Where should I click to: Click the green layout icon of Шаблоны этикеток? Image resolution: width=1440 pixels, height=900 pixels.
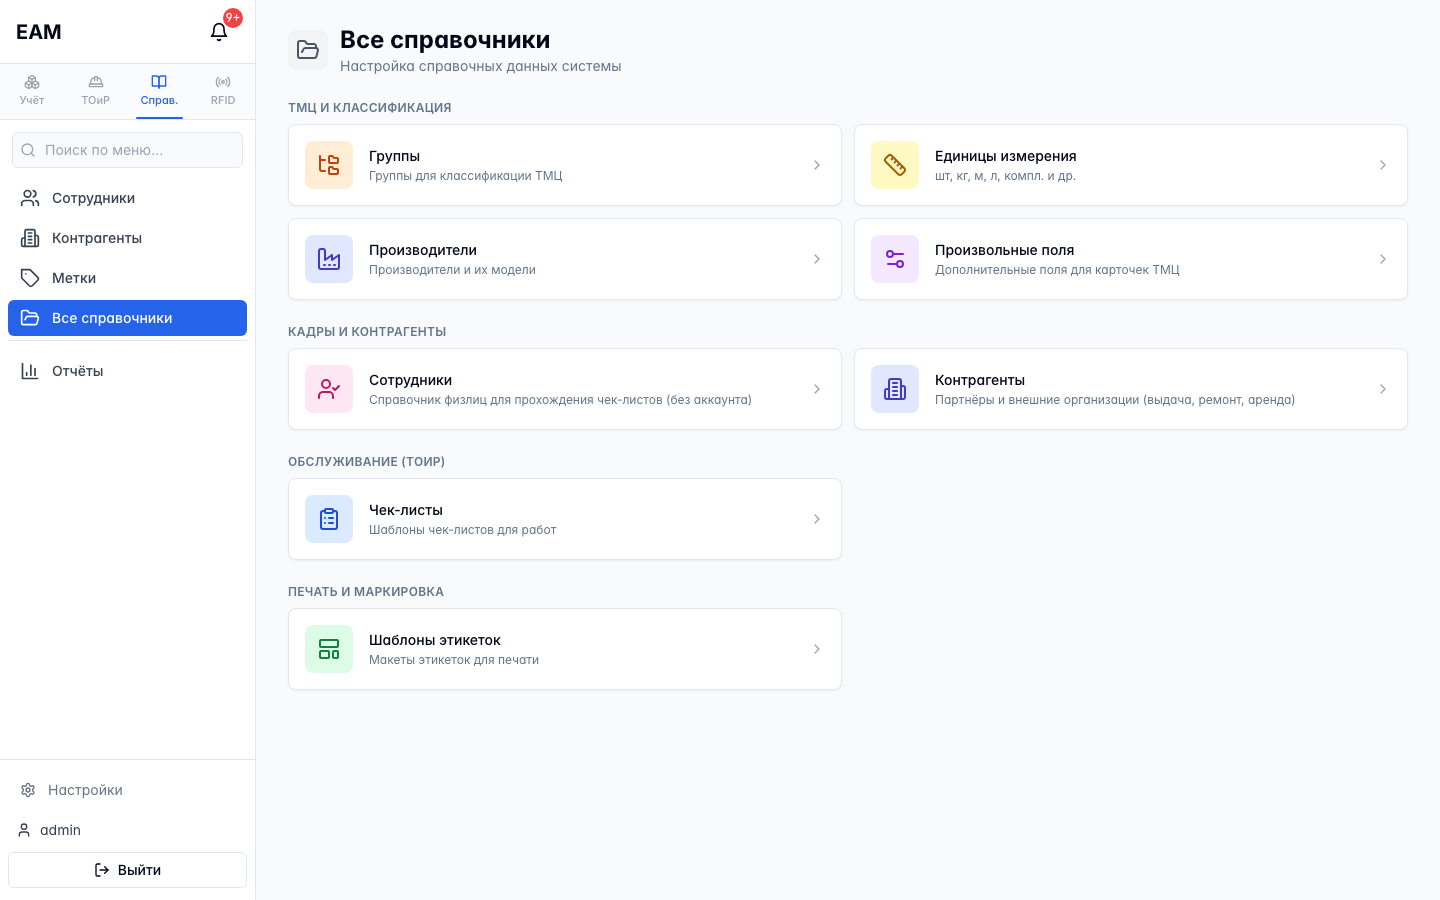click(x=329, y=649)
